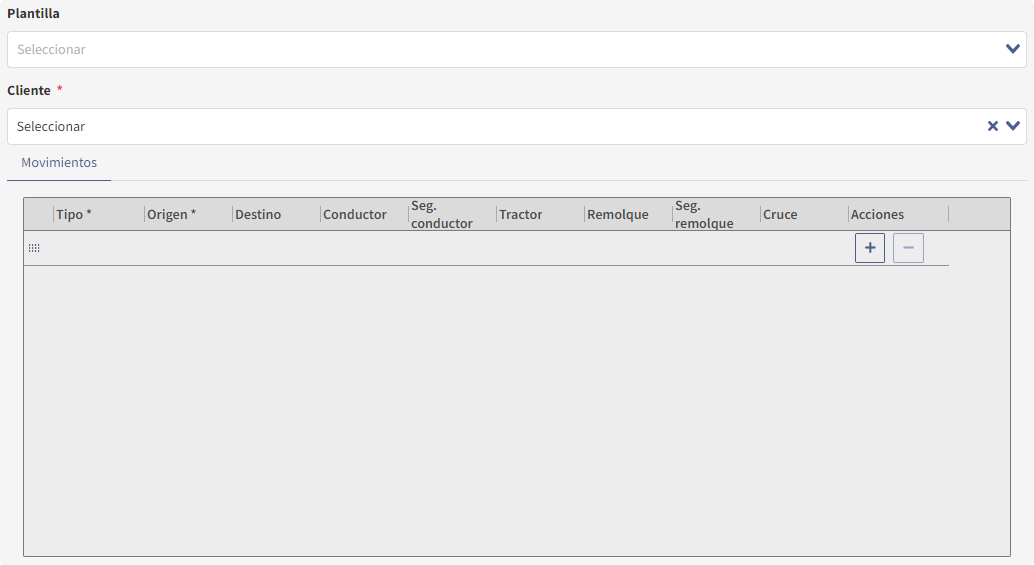Click the row drag handle icon

[x=34, y=248]
